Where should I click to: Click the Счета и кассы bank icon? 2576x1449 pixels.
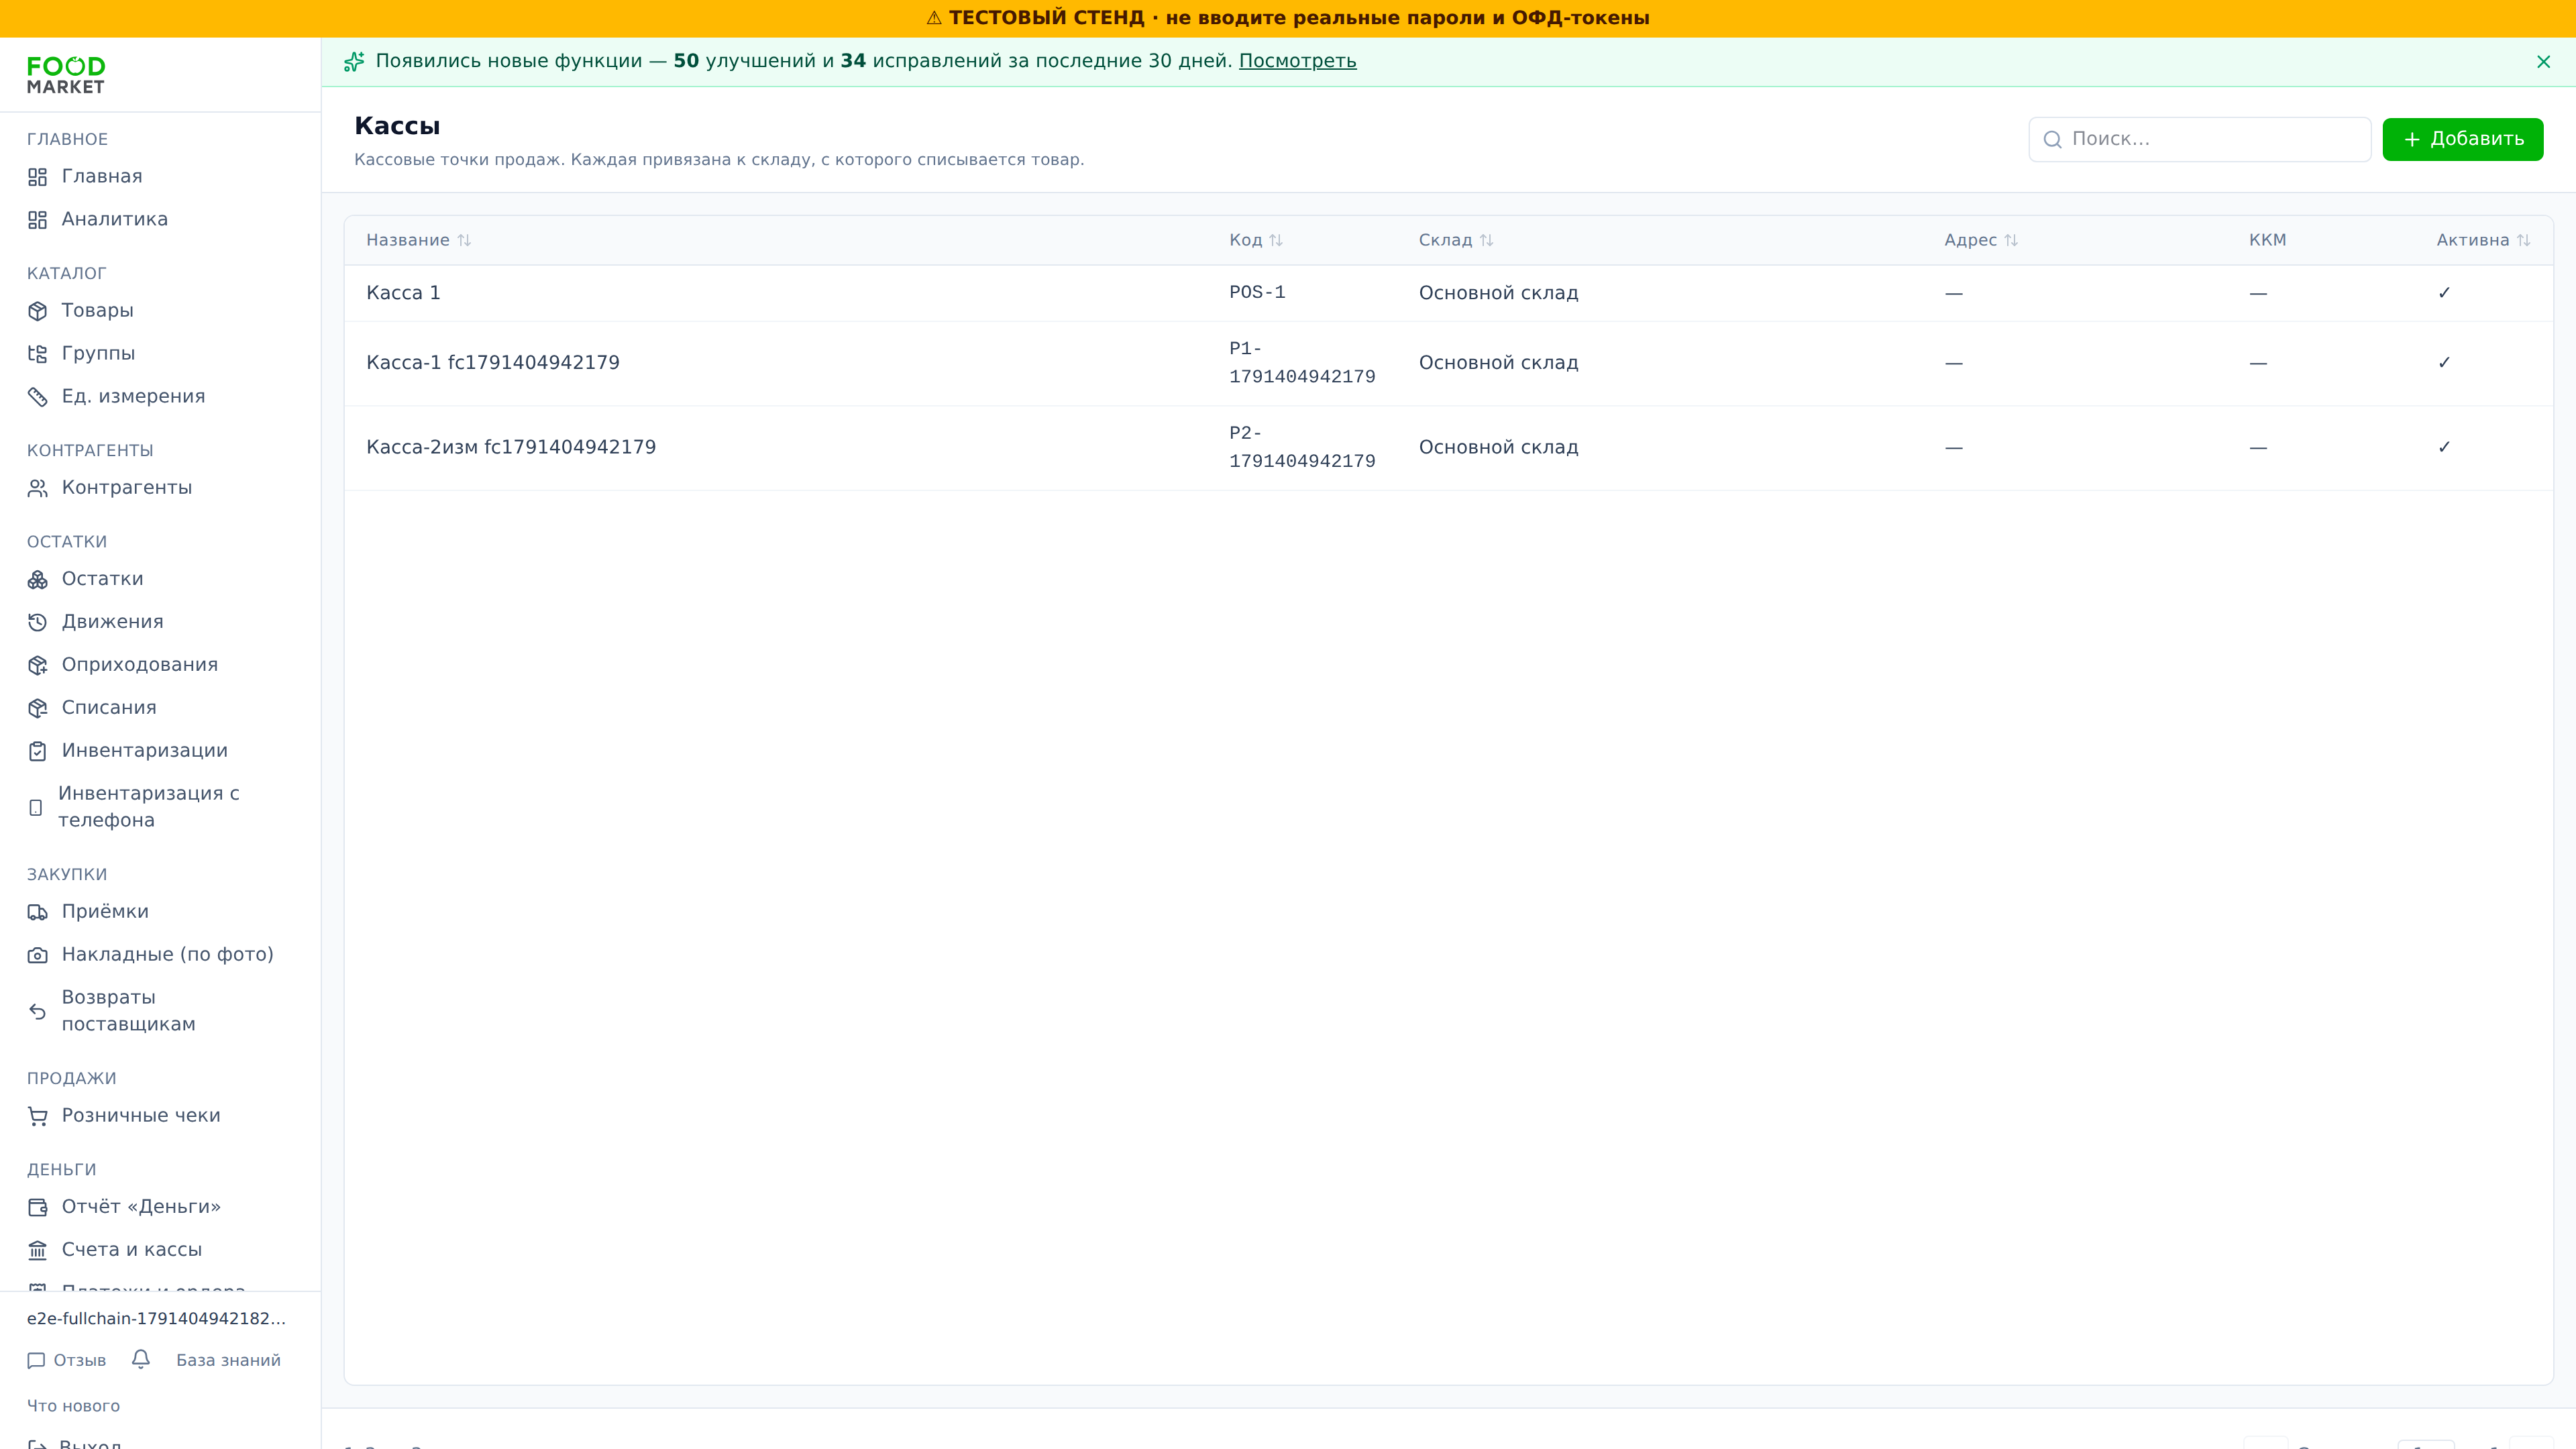[38, 1250]
